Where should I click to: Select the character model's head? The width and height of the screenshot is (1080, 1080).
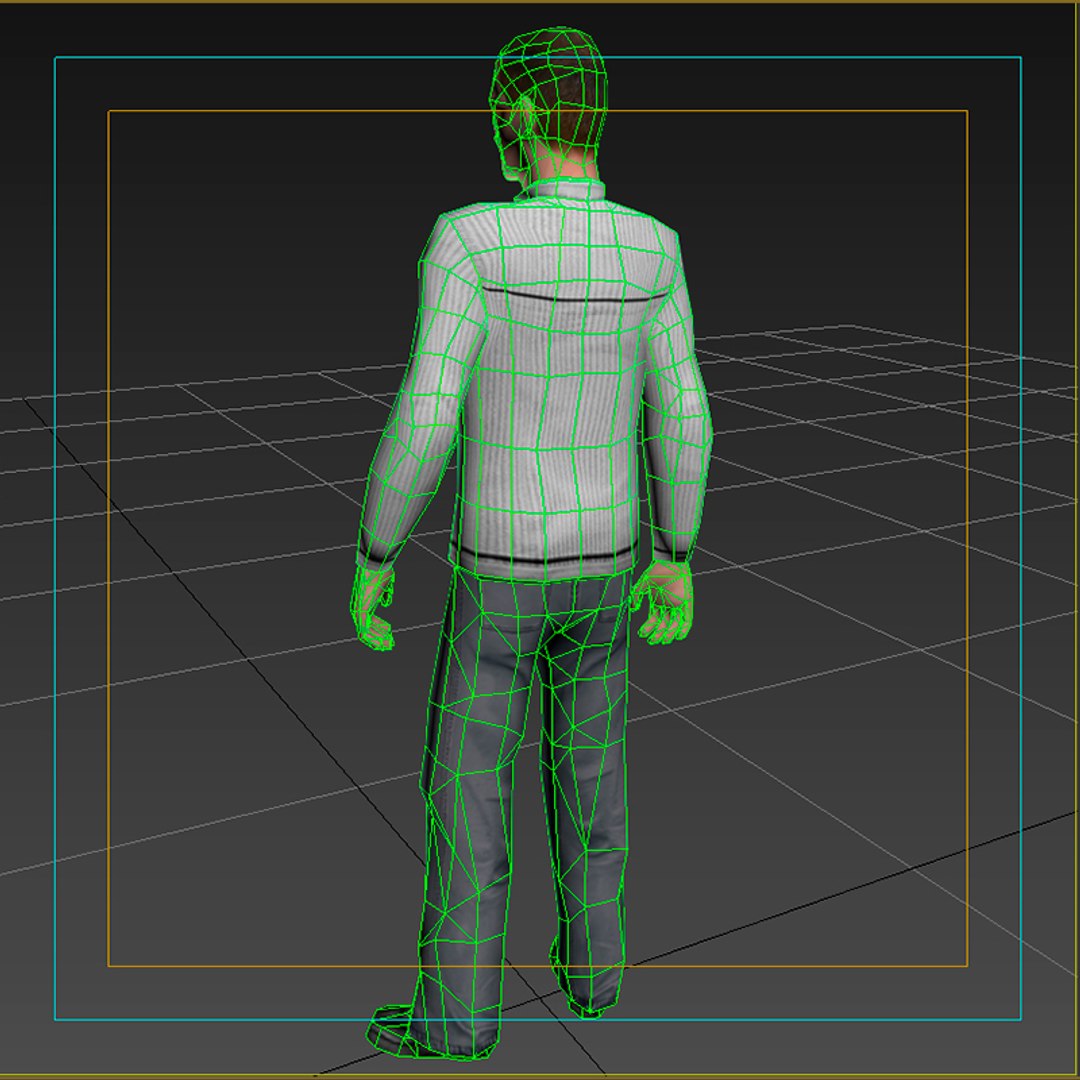(549, 103)
